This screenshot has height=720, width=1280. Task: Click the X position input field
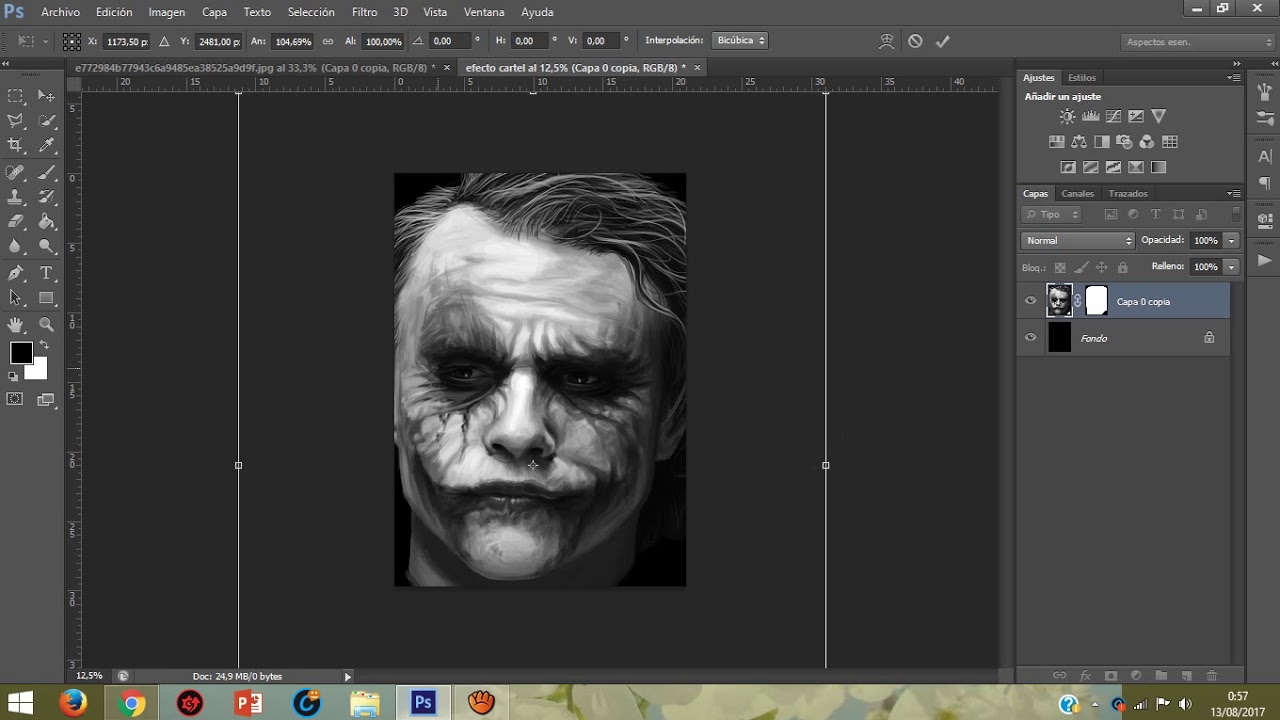point(126,41)
